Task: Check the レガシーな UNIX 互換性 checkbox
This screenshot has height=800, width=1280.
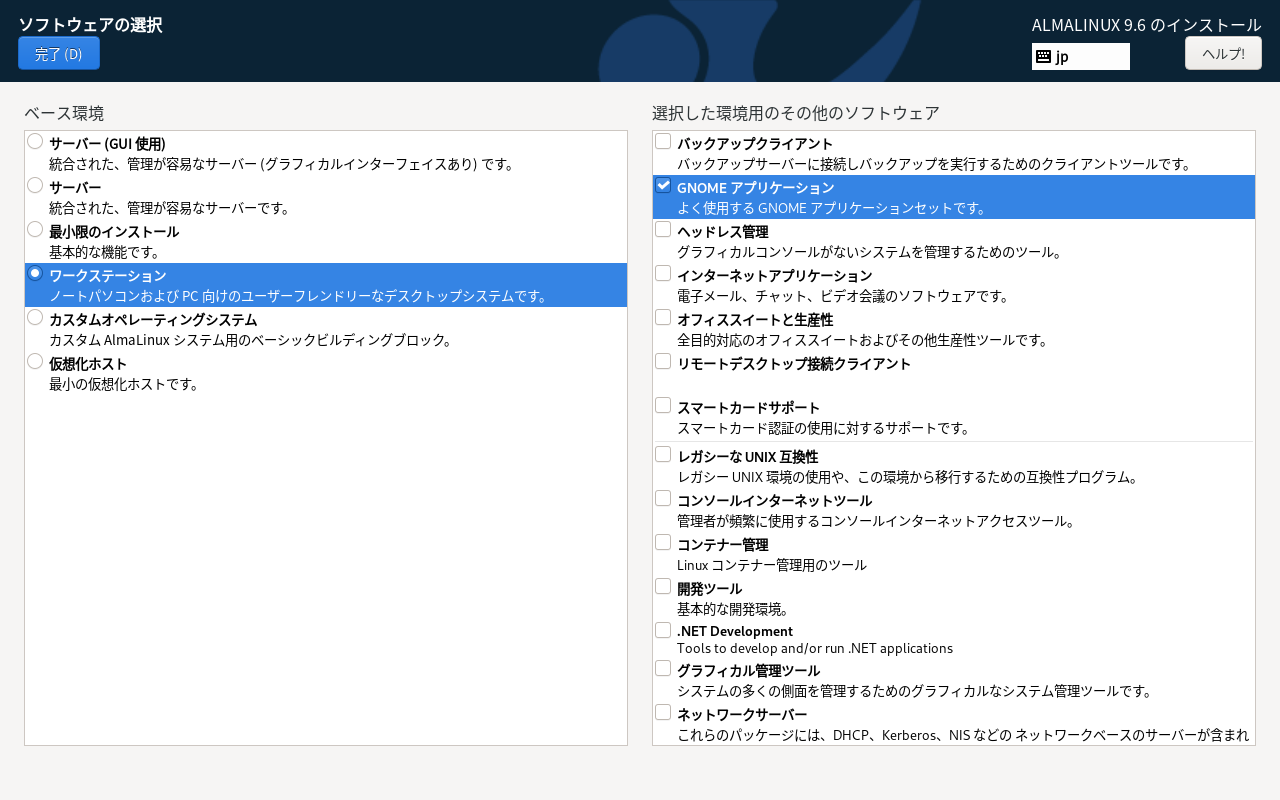Action: click(663, 454)
